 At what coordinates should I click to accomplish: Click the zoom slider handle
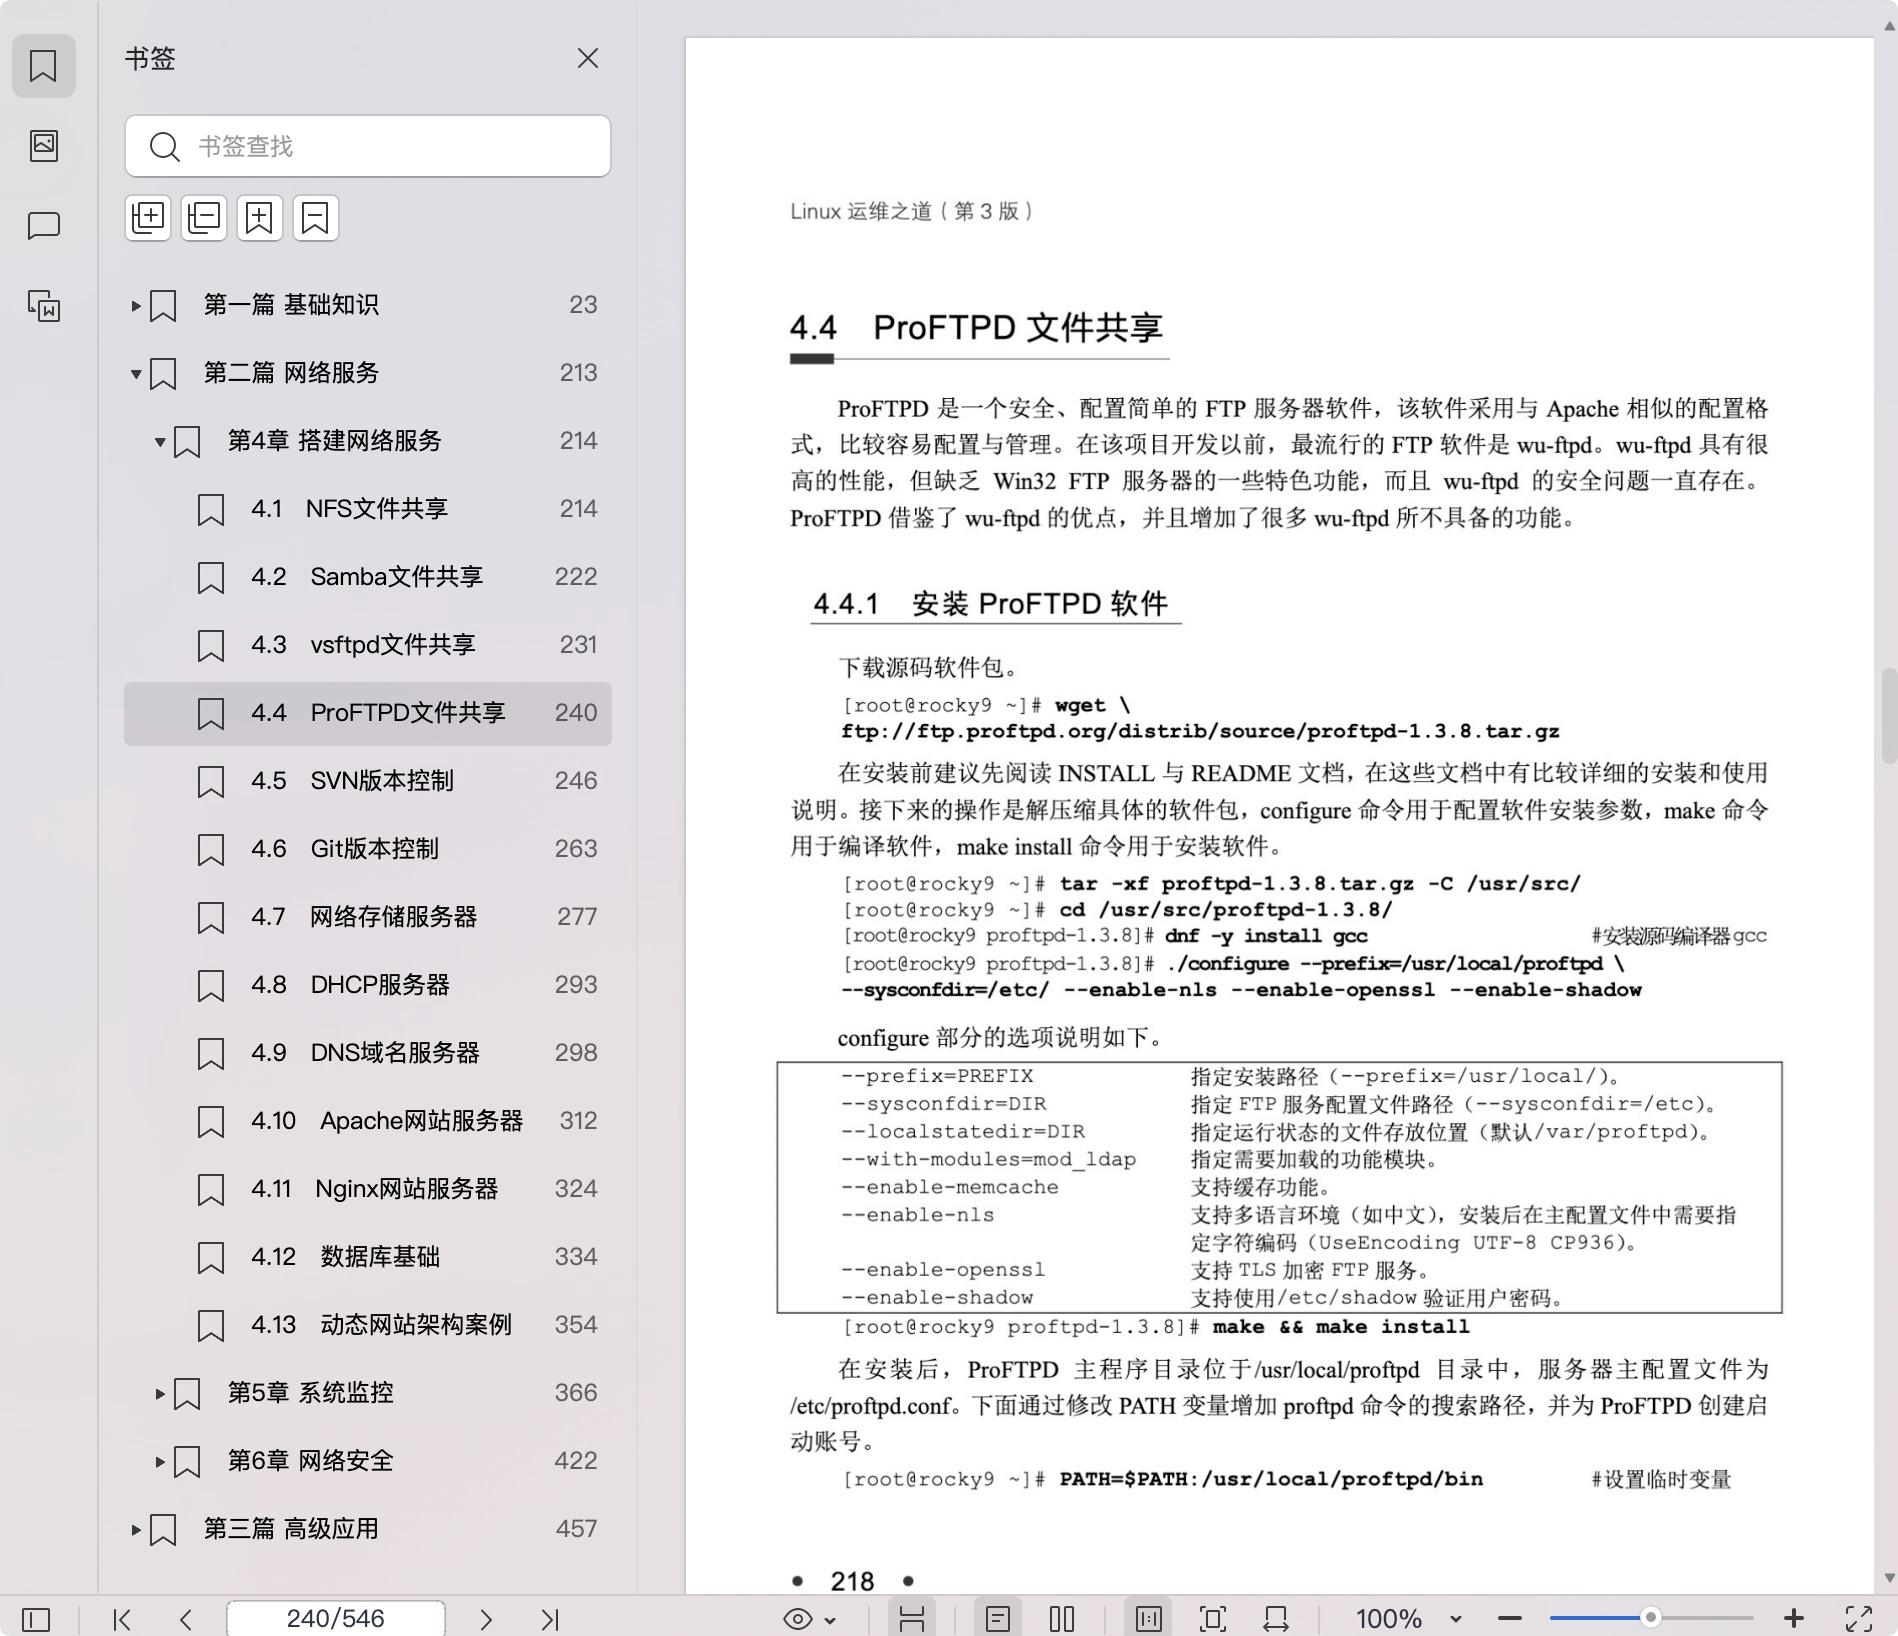tap(1651, 1618)
